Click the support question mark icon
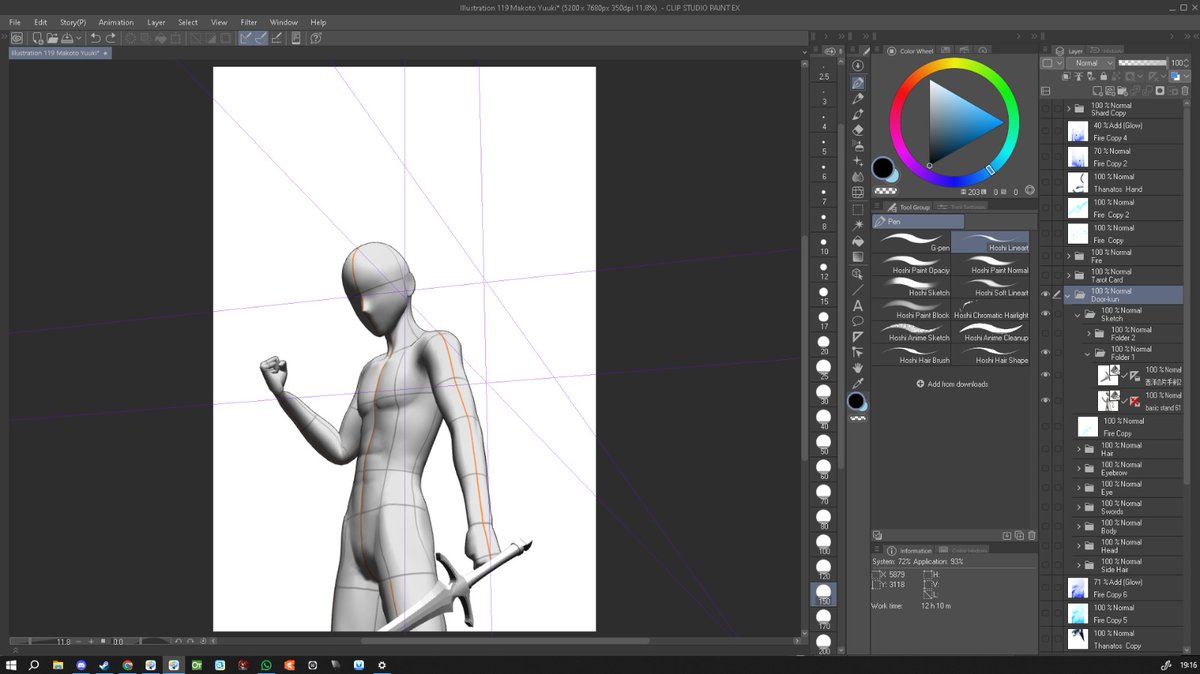 pos(316,38)
